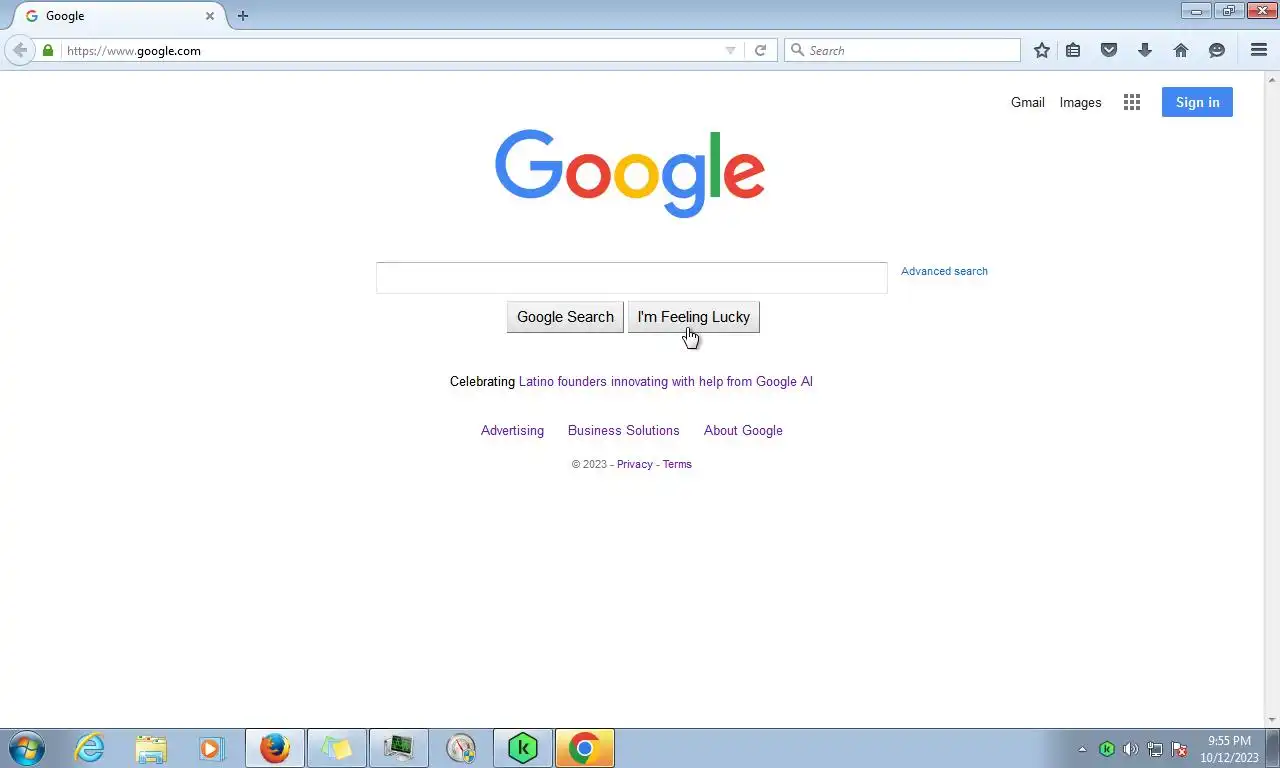Click the Firefox search box field
The image size is (1280, 768).
coord(903,50)
